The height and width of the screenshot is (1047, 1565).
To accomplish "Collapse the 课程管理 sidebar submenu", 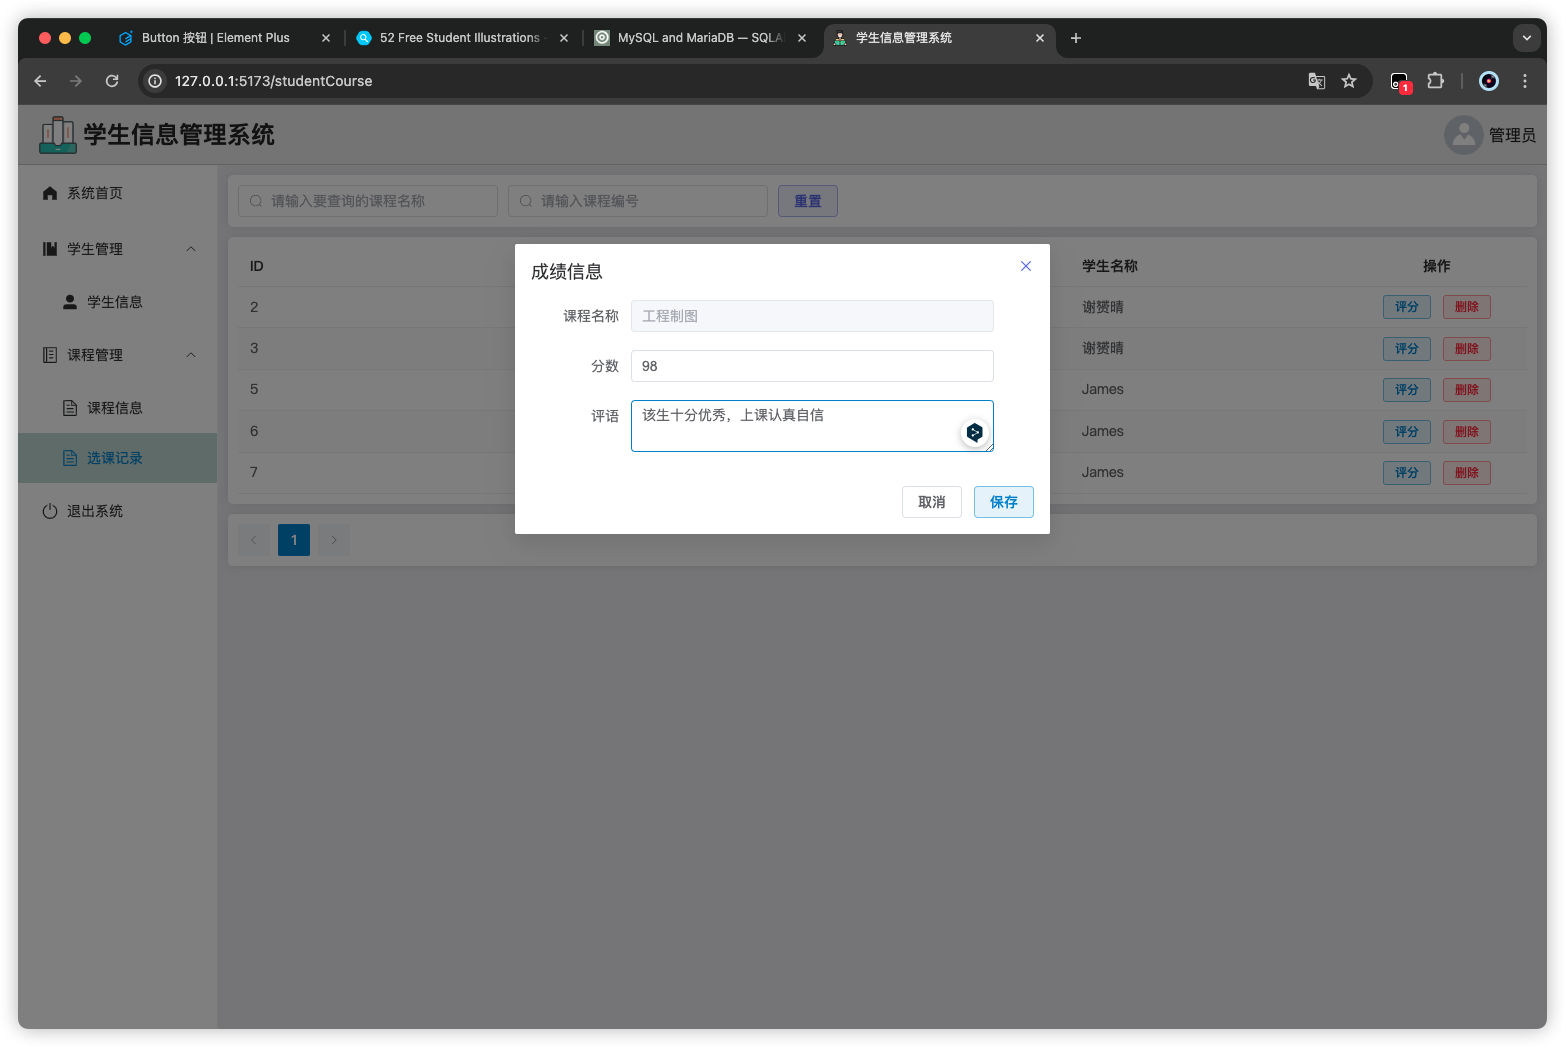I will click(118, 355).
